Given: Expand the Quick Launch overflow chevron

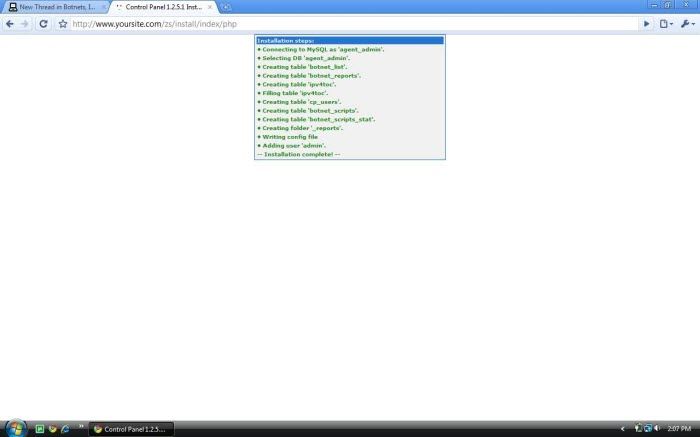Looking at the screenshot, I should click(x=81, y=427).
